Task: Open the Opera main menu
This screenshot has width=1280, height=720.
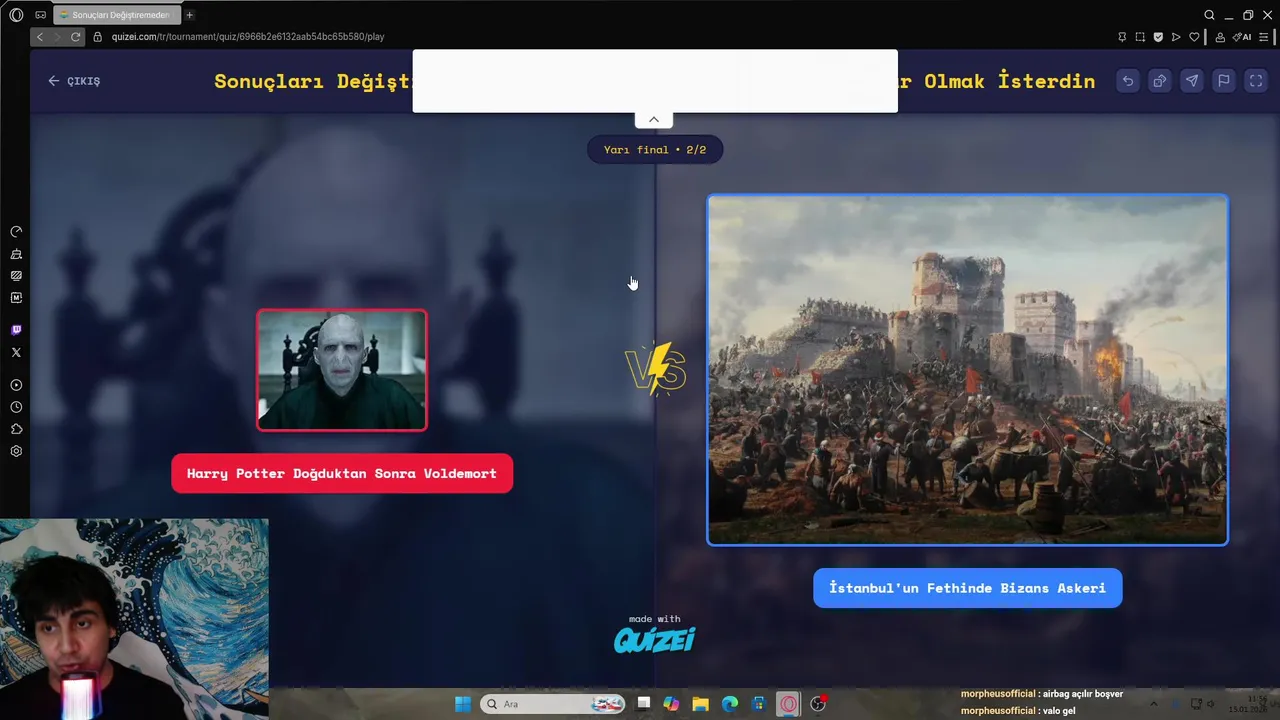Action: [16, 15]
